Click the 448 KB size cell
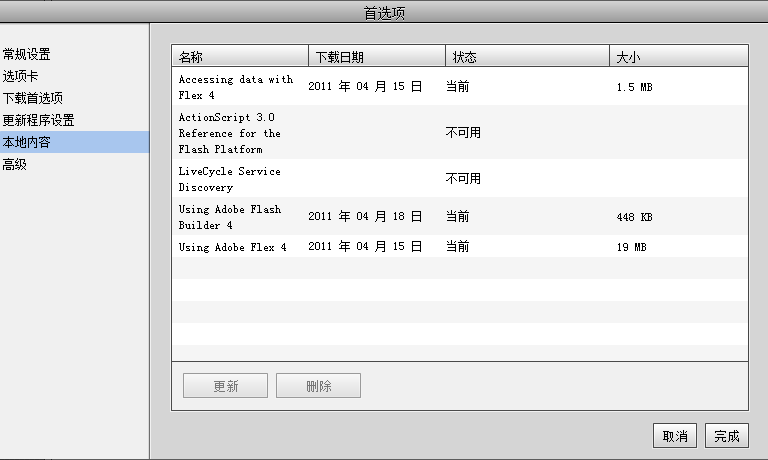Viewport: 768px width, 460px height. click(x=634, y=217)
